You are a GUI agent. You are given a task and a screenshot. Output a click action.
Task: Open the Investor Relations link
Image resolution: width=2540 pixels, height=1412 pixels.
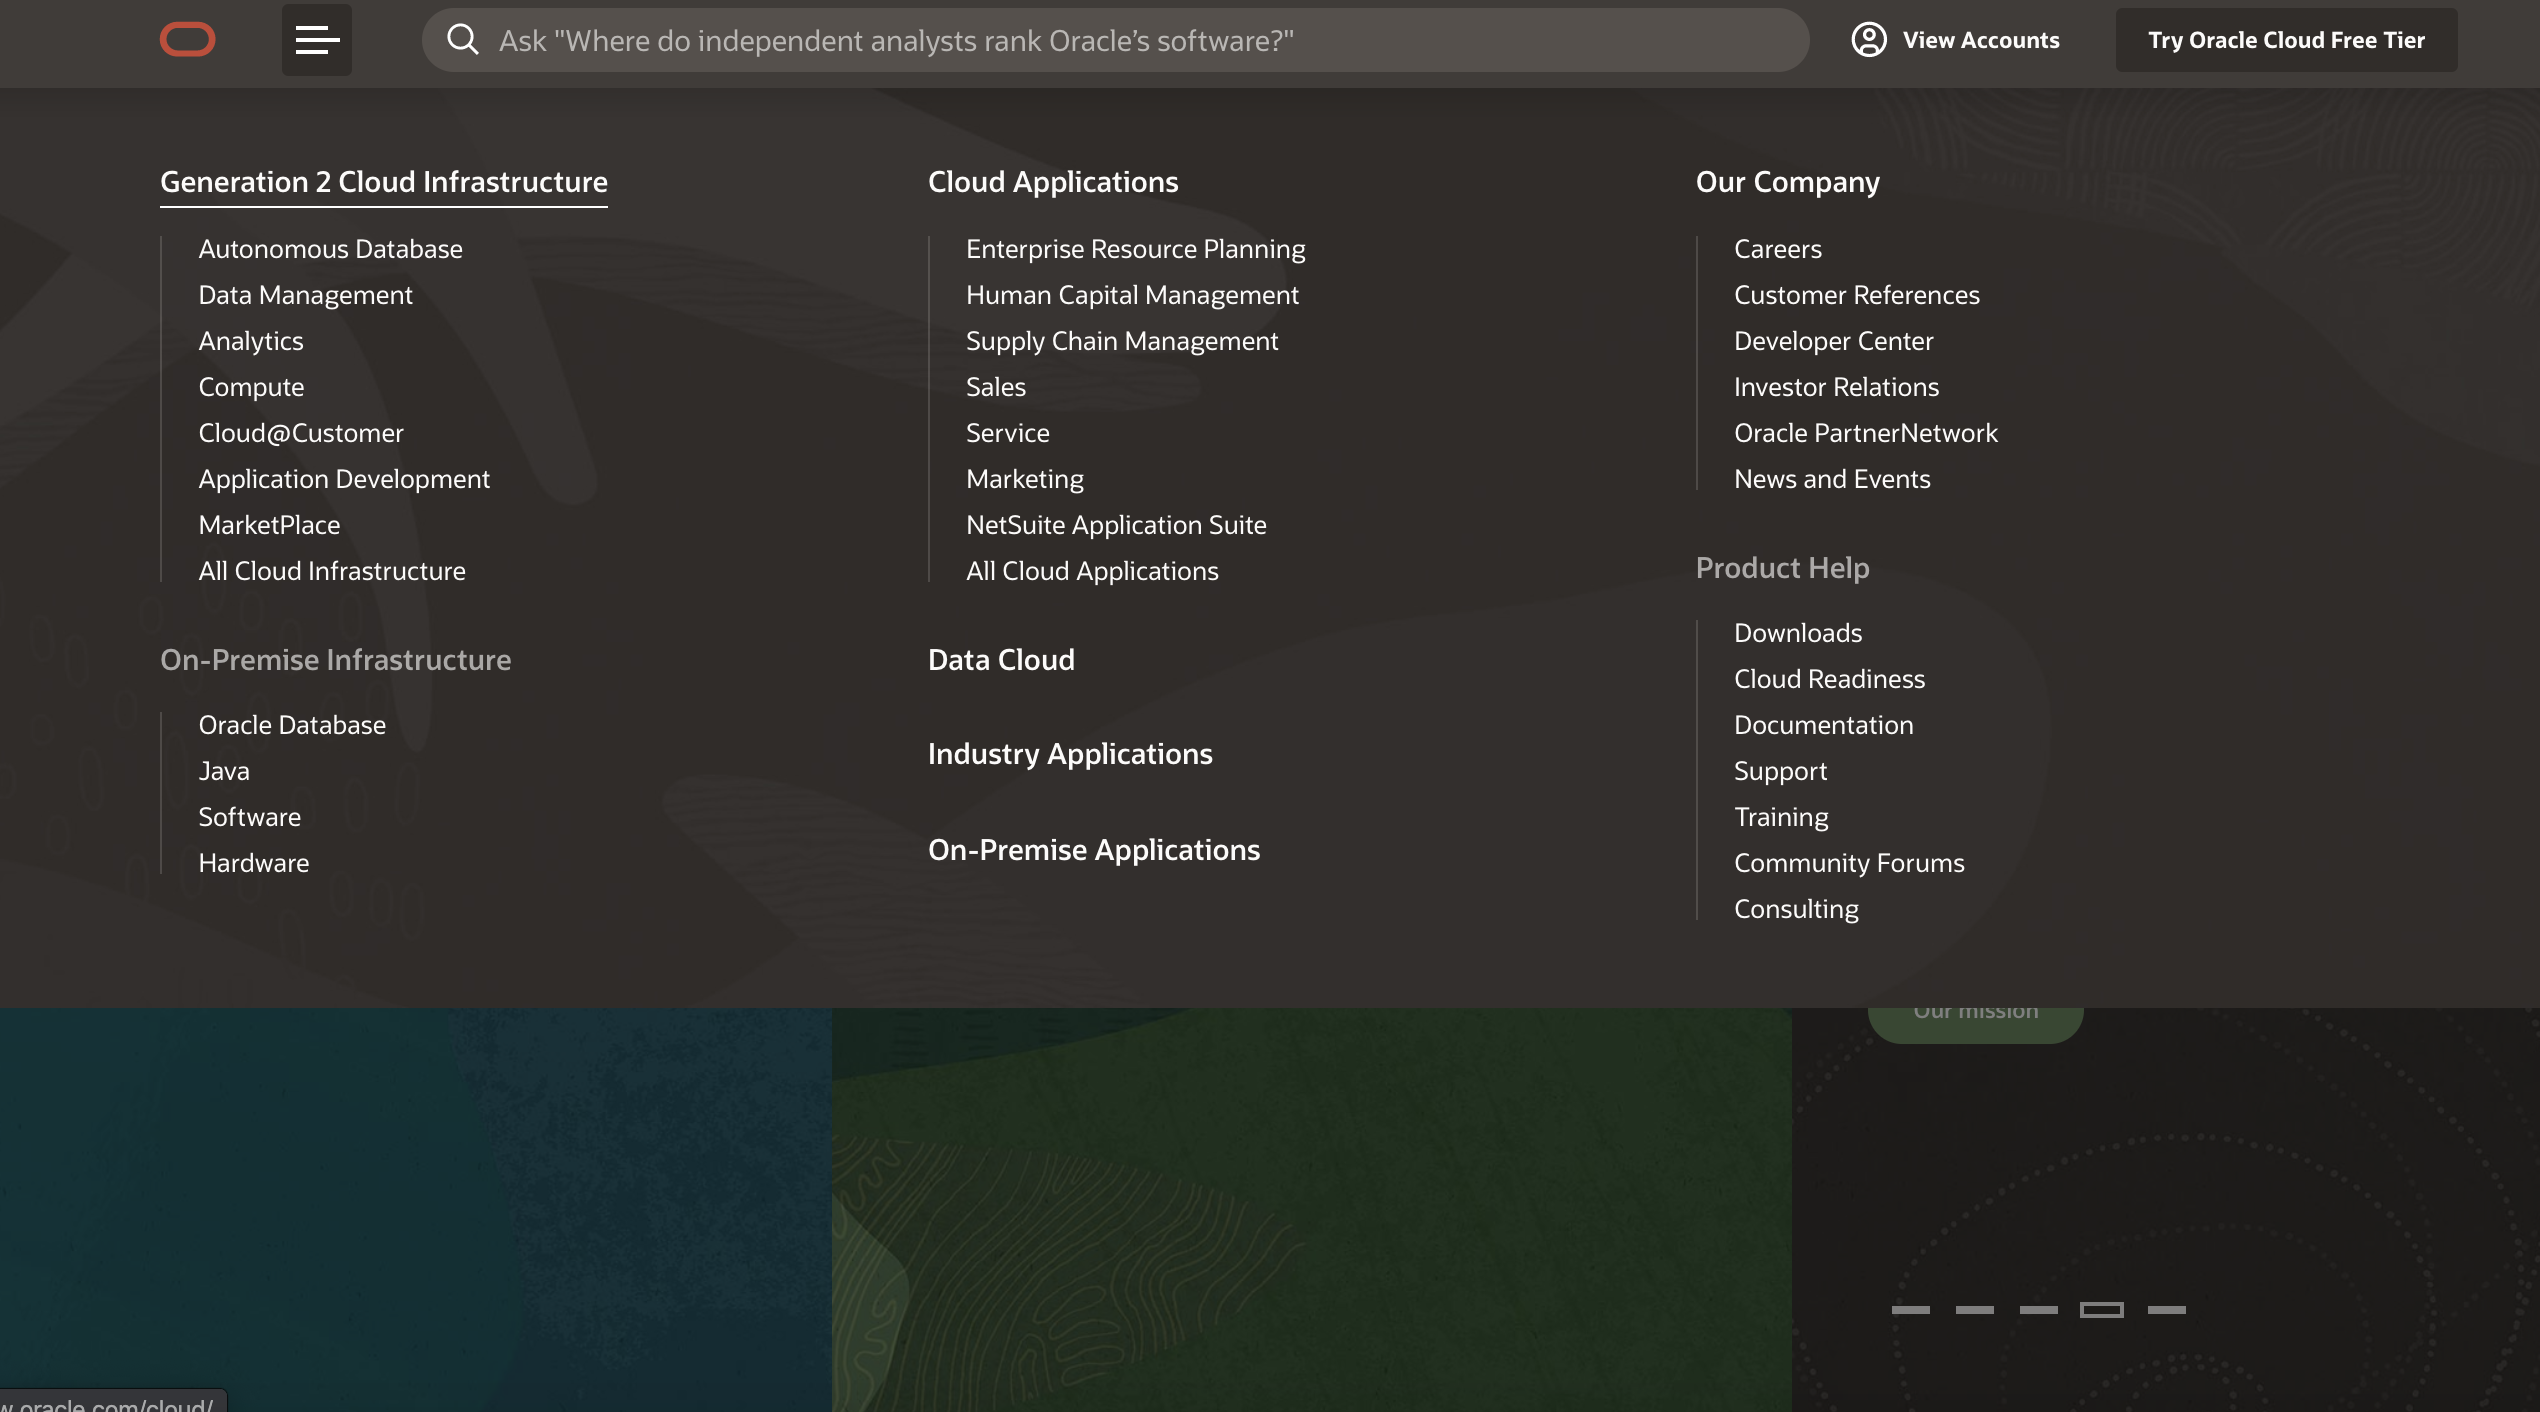[1836, 387]
